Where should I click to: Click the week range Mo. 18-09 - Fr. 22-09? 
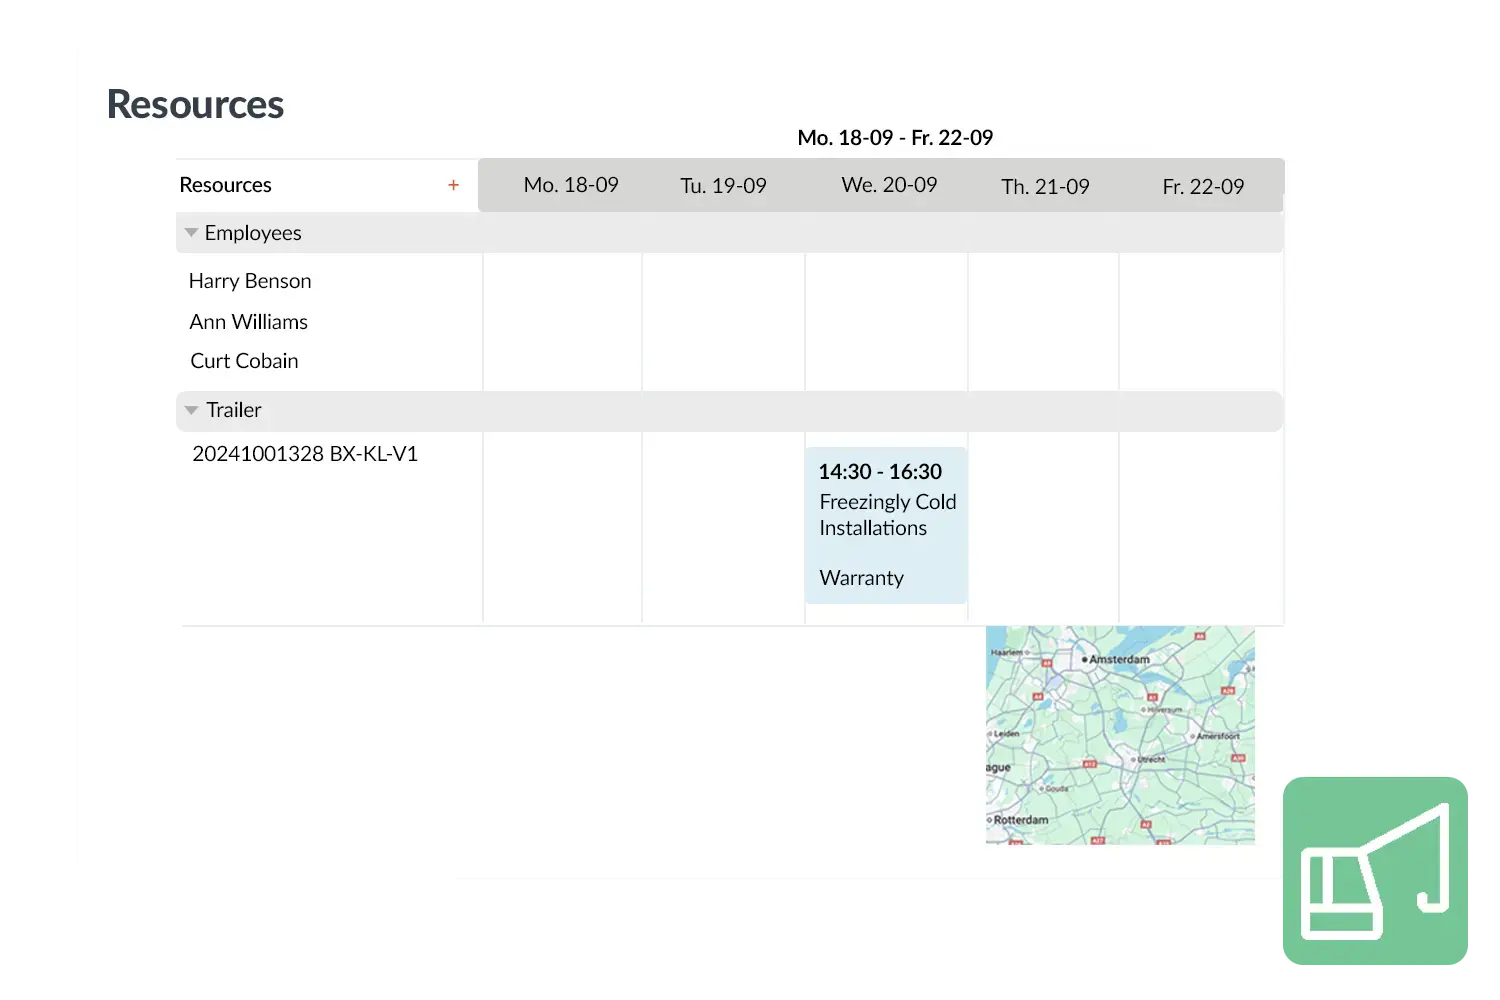pos(895,138)
